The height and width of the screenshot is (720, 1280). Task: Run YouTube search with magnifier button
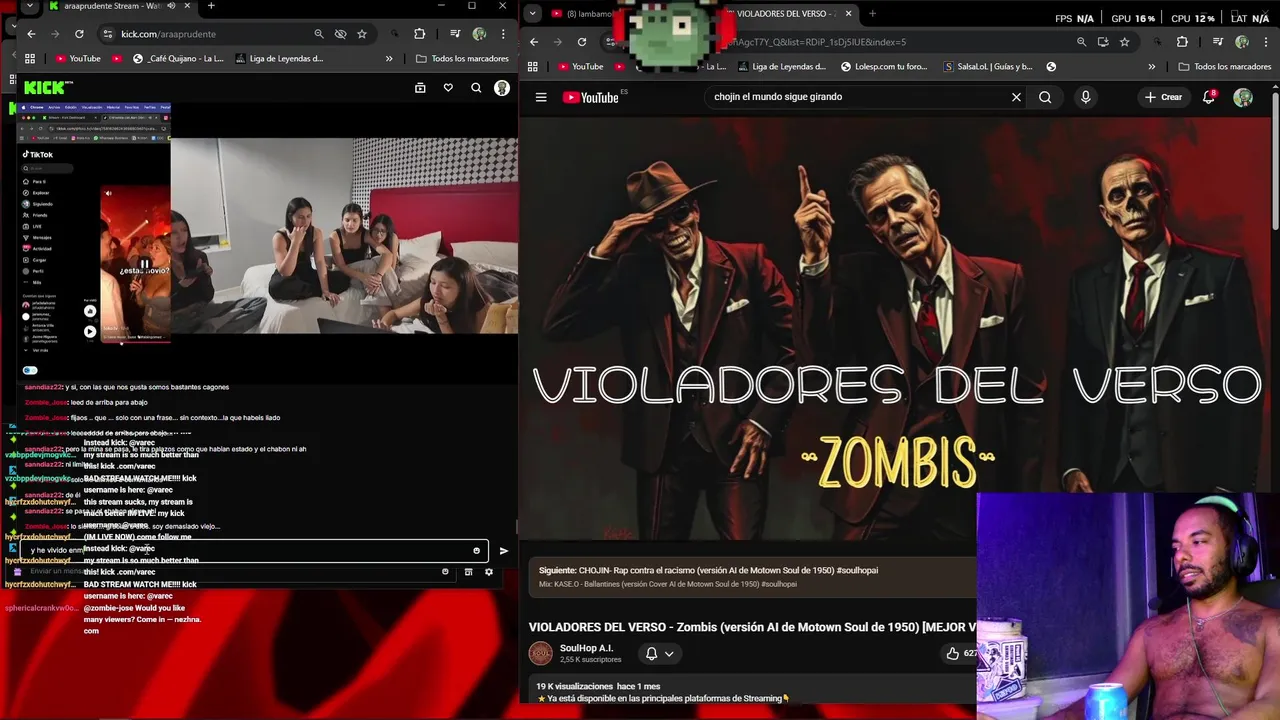(x=1045, y=97)
